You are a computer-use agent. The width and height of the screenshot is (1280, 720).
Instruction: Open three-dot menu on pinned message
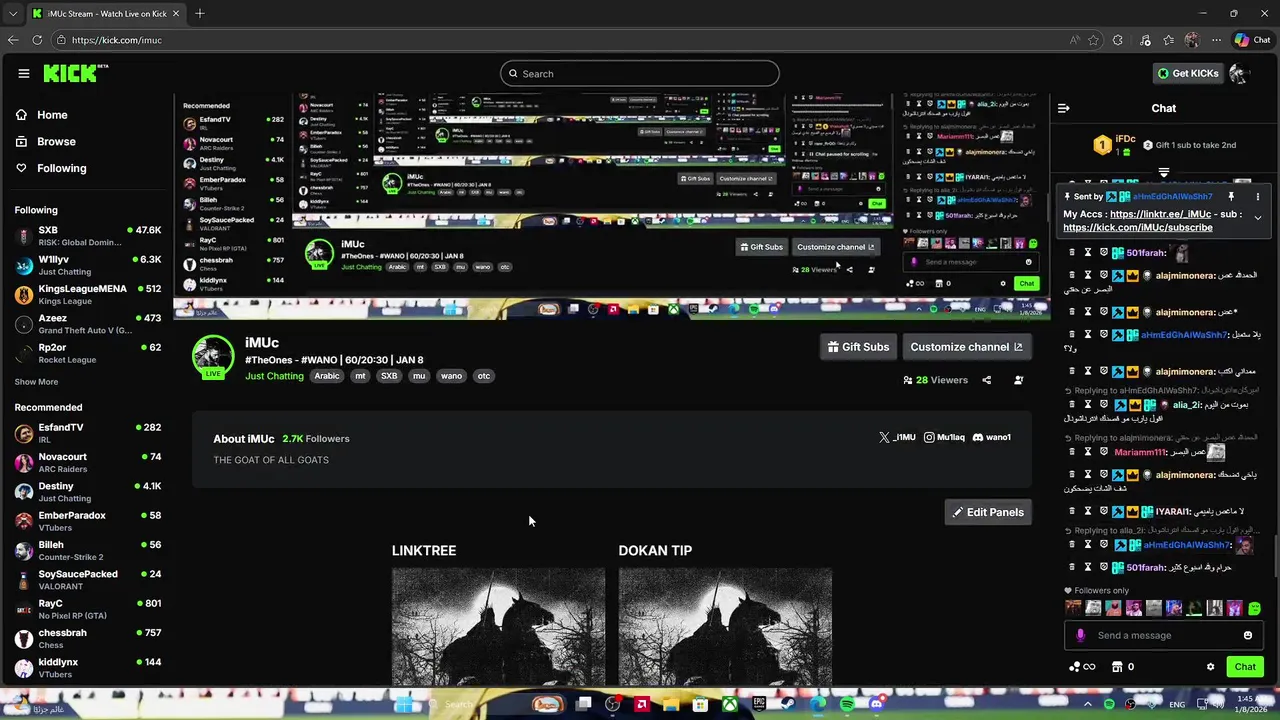1258,197
